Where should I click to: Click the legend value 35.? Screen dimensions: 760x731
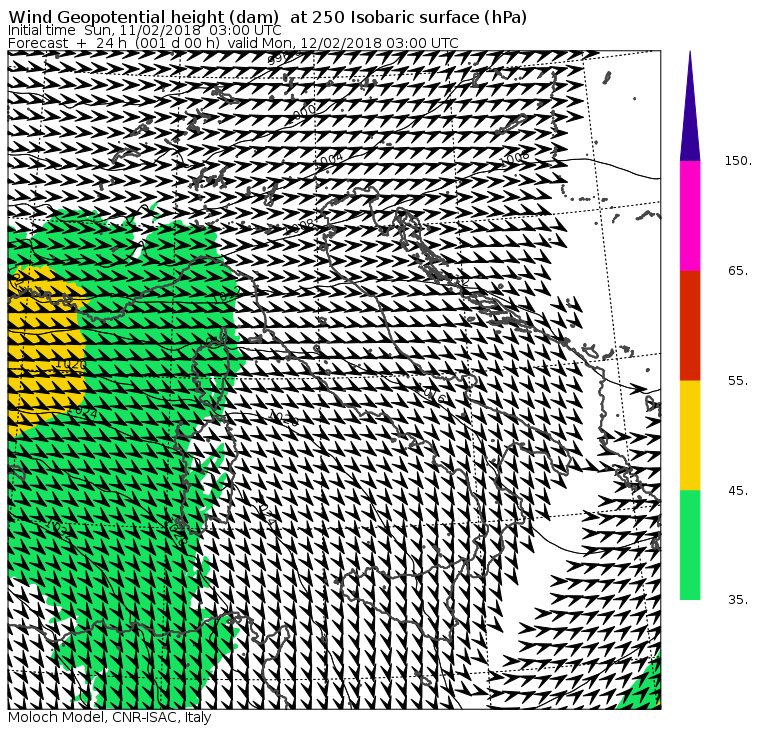click(x=738, y=600)
